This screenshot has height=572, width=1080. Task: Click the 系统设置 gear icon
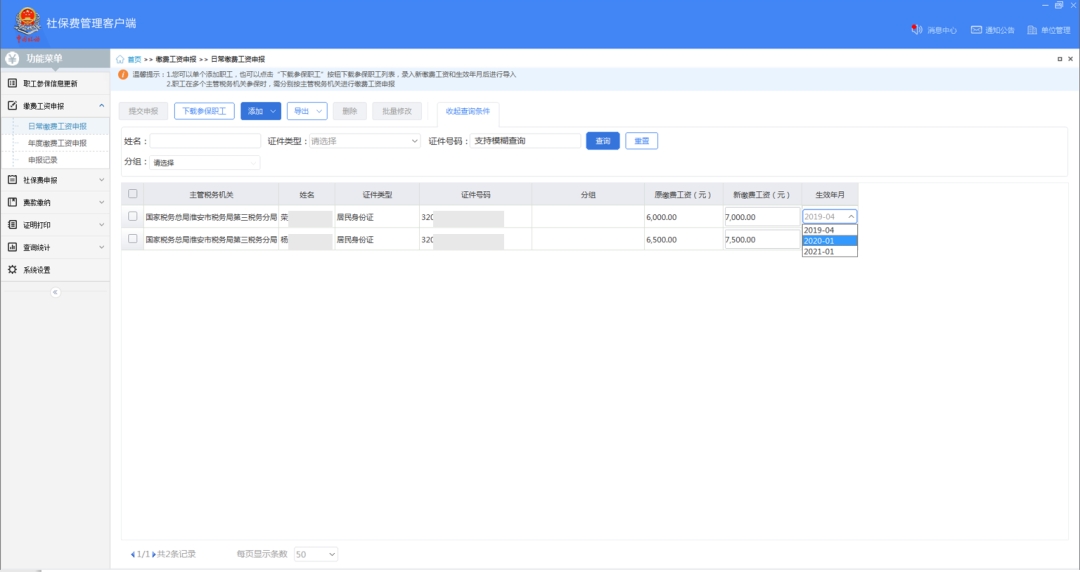tap(12, 270)
